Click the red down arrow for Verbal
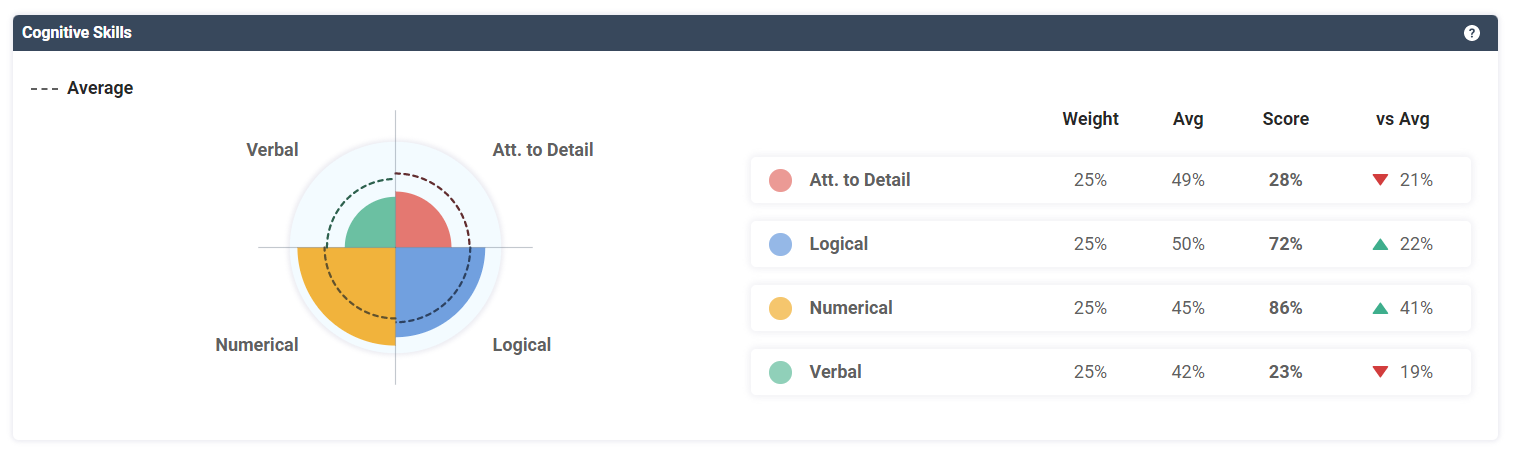1513x453 pixels. coord(1380,372)
